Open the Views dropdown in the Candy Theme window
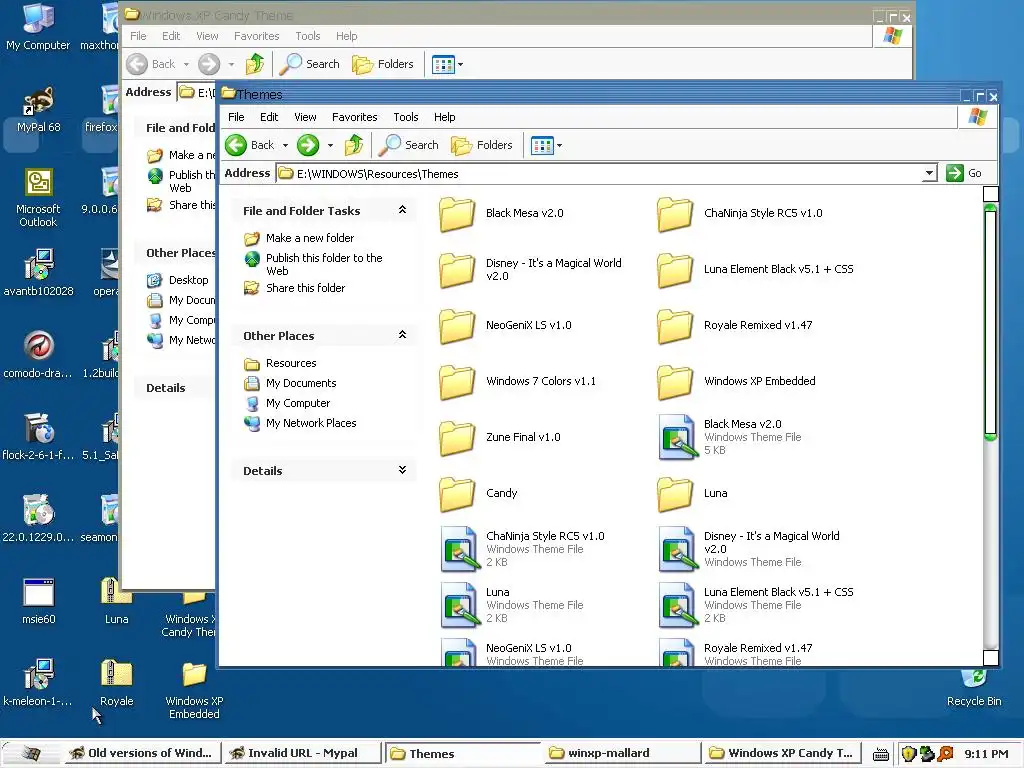 pyautogui.click(x=460, y=65)
